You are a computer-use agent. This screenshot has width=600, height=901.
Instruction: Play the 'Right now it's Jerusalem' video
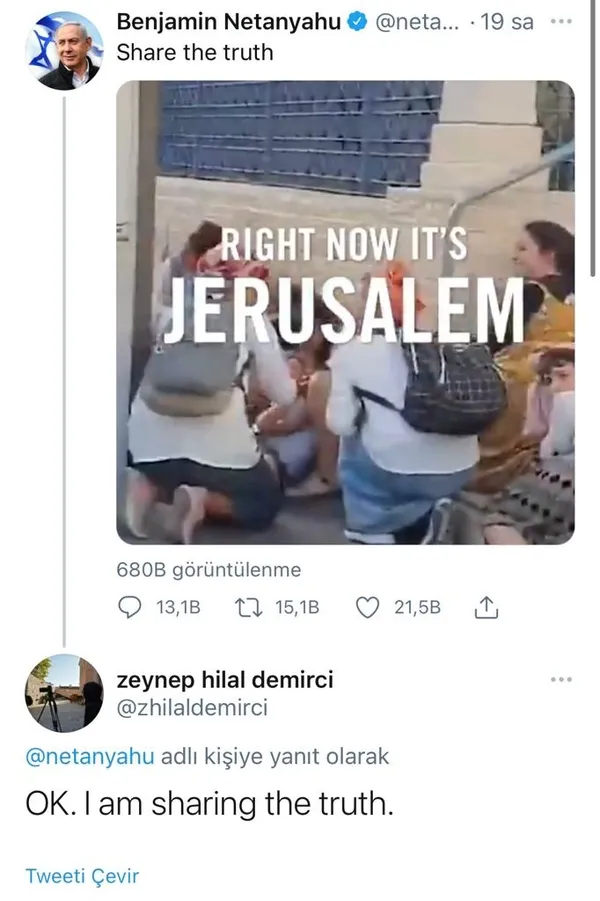345,312
